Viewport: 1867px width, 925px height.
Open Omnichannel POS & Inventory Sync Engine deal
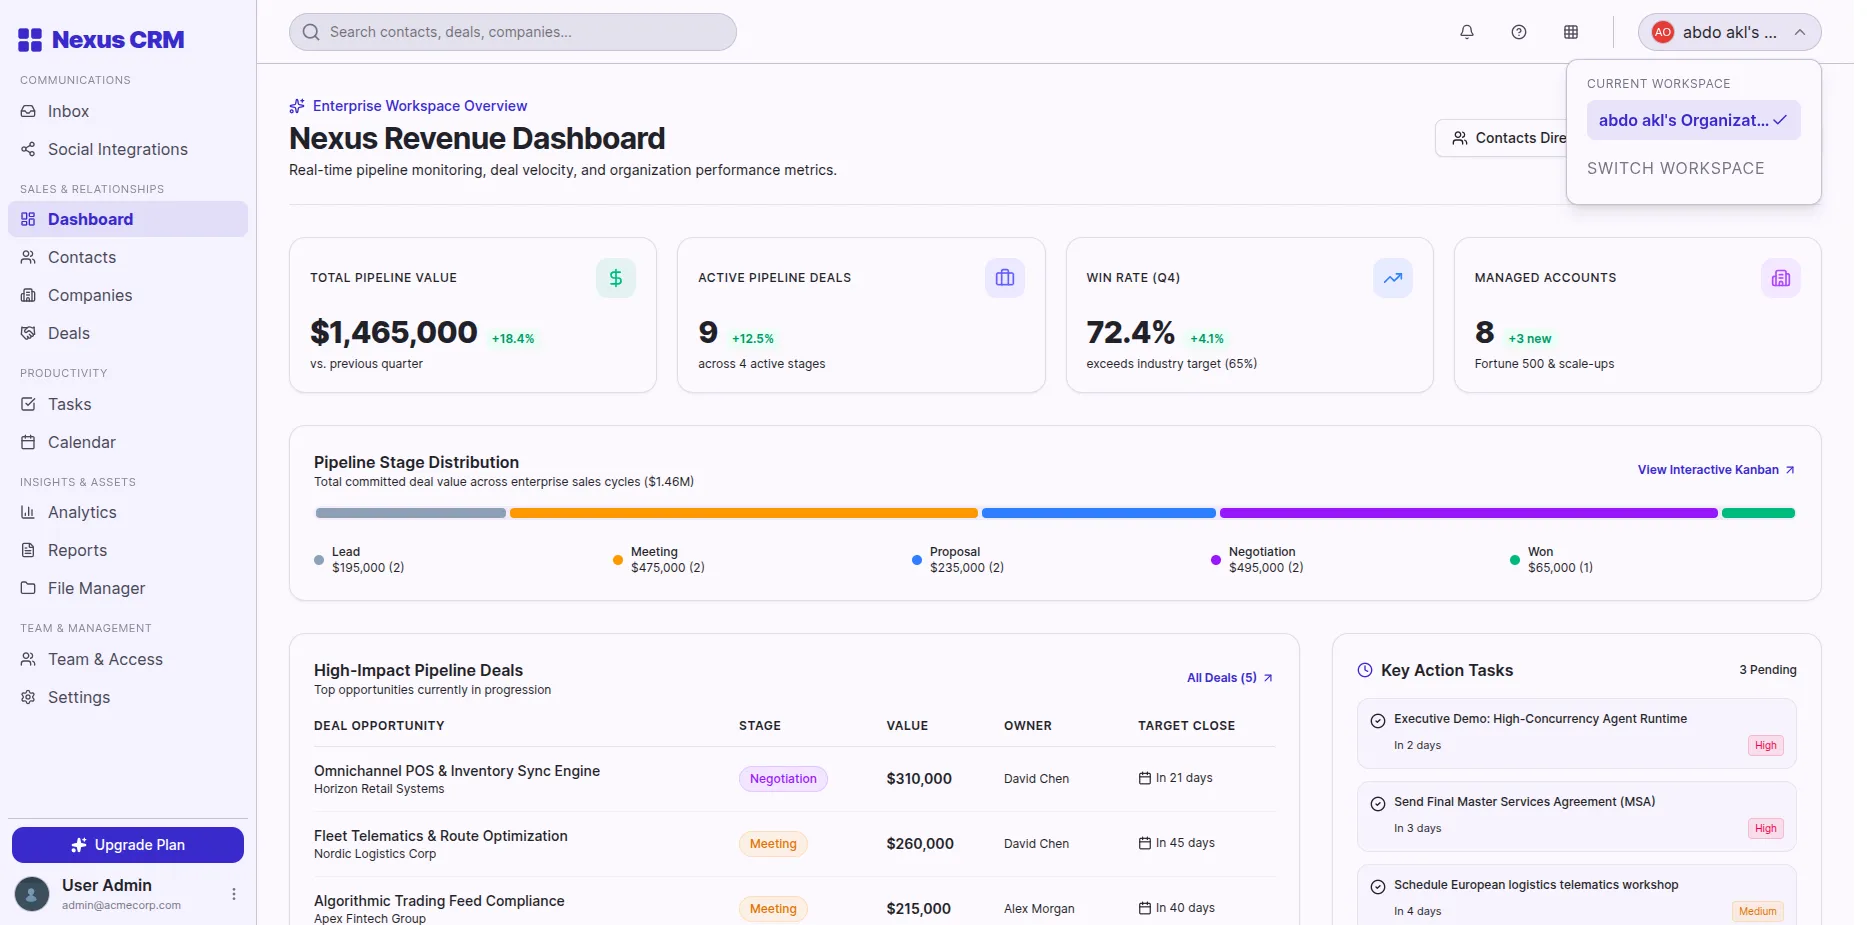coord(457,771)
